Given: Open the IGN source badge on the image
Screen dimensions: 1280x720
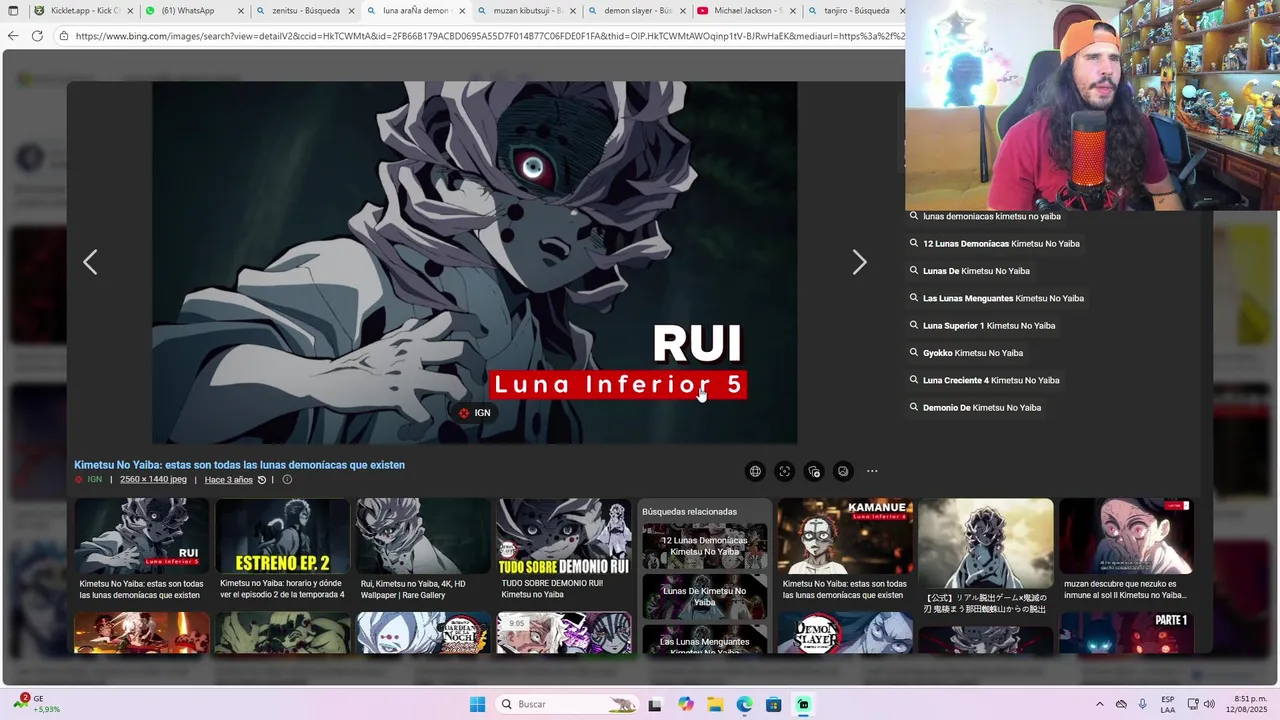Looking at the screenshot, I should coord(474,413).
